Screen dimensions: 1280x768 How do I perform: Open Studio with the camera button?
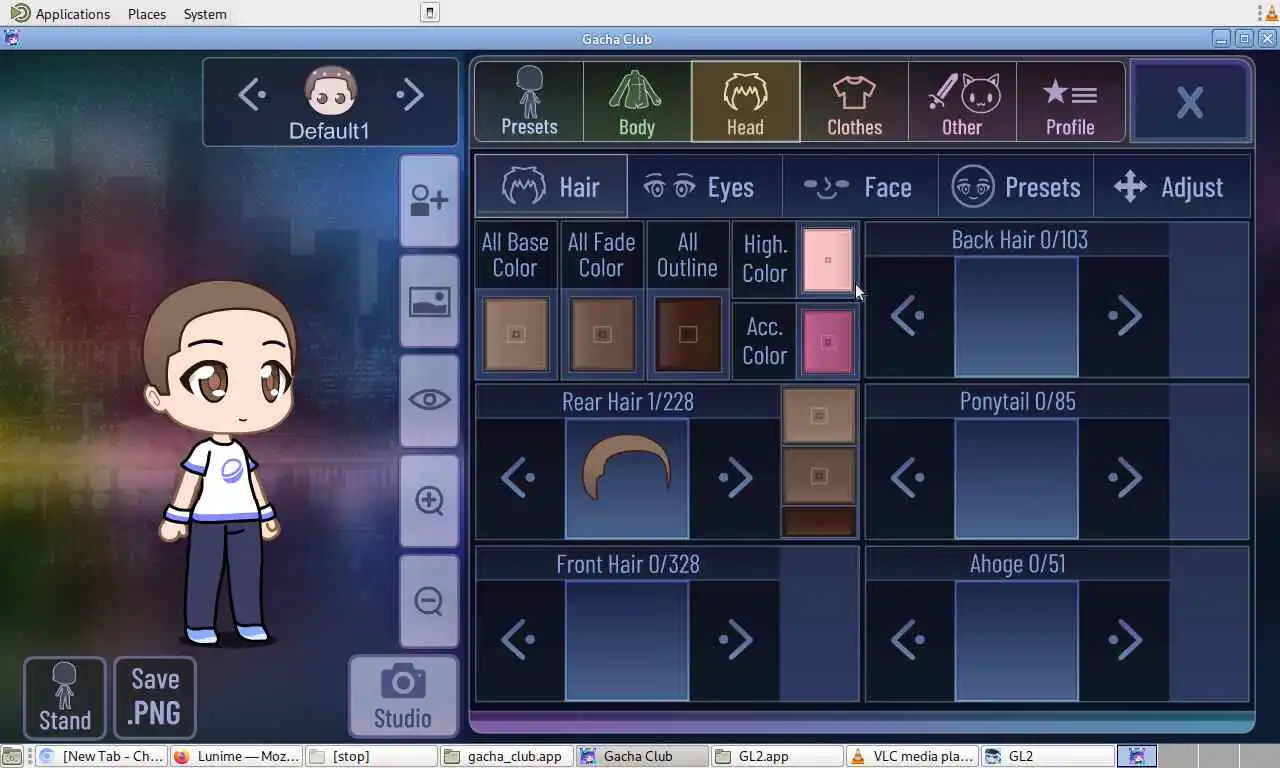coord(403,697)
